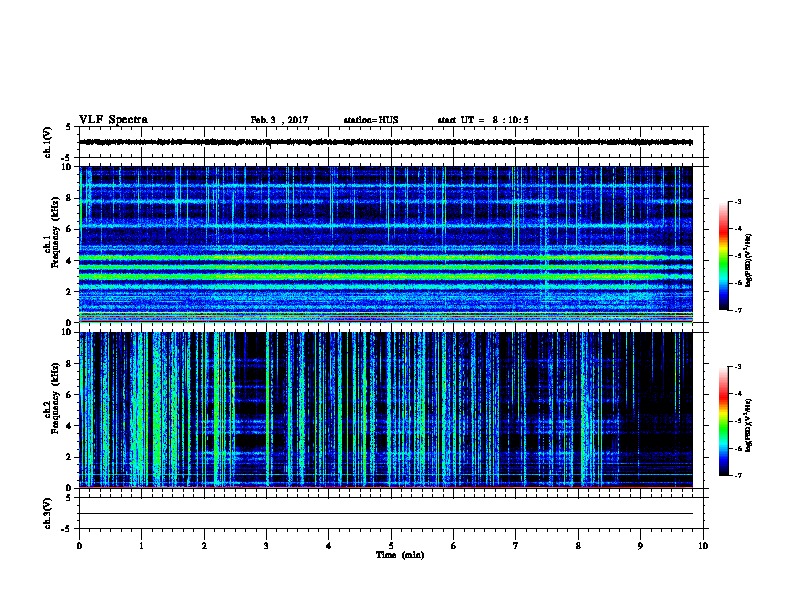Click time axis tick label "4"
The height and width of the screenshot is (612, 792).
pos(329,545)
